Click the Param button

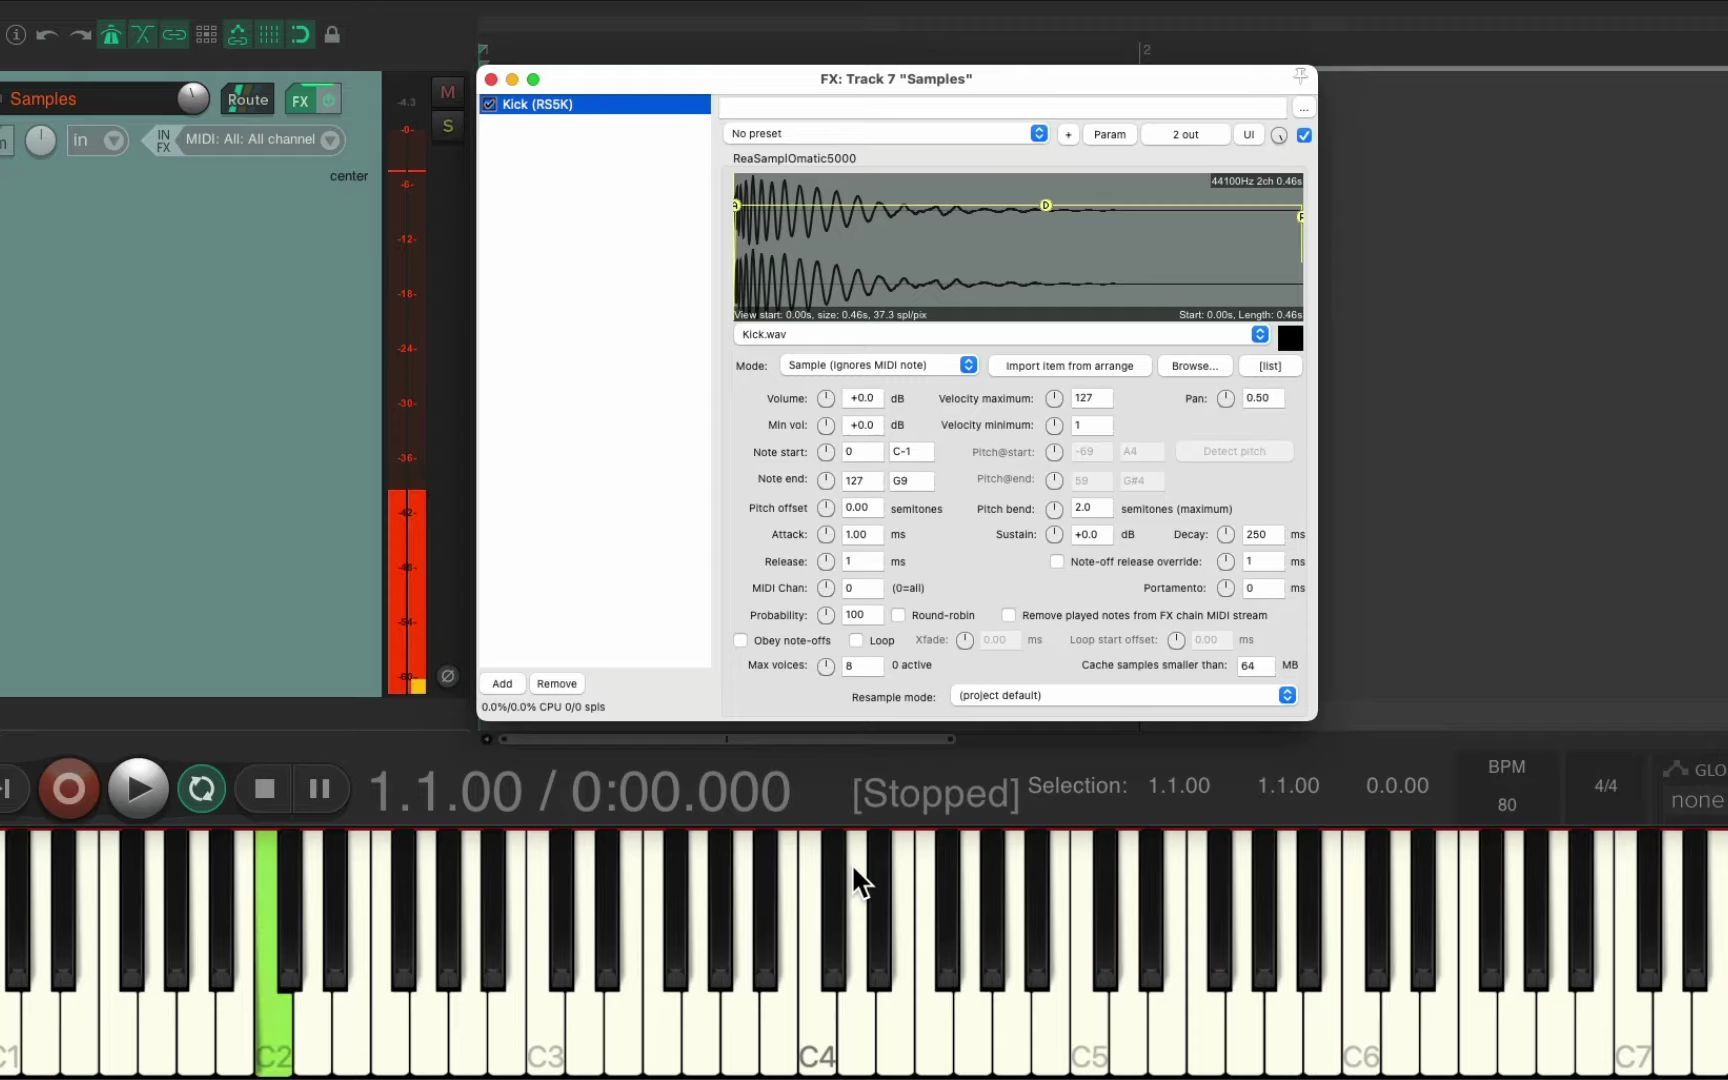1109,135
